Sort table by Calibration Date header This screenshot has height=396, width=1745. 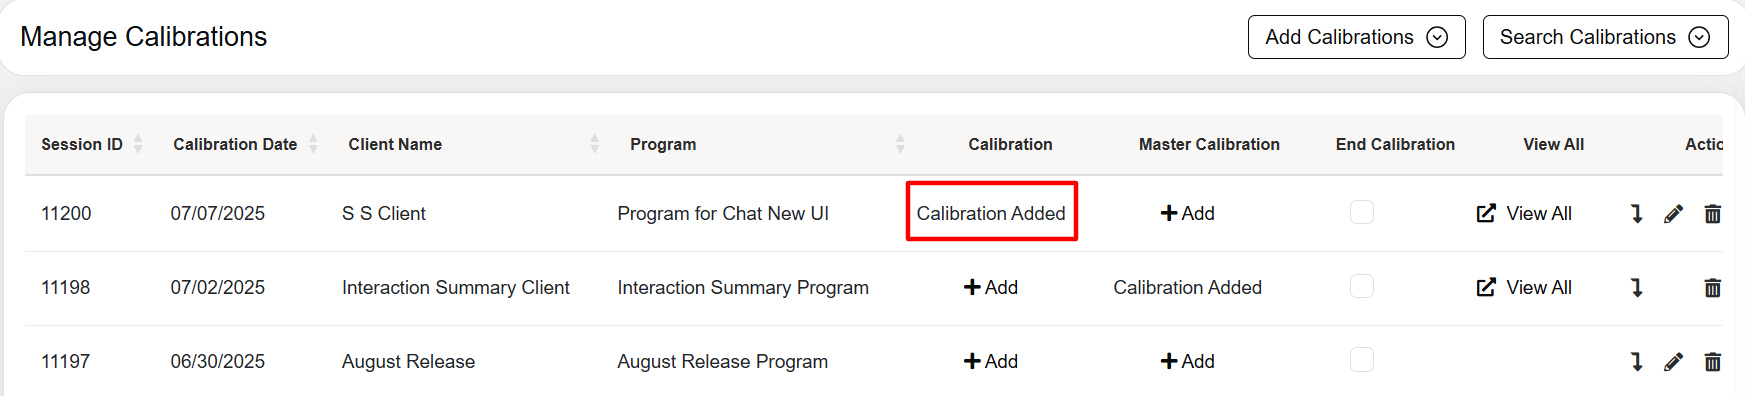(x=245, y=144)
